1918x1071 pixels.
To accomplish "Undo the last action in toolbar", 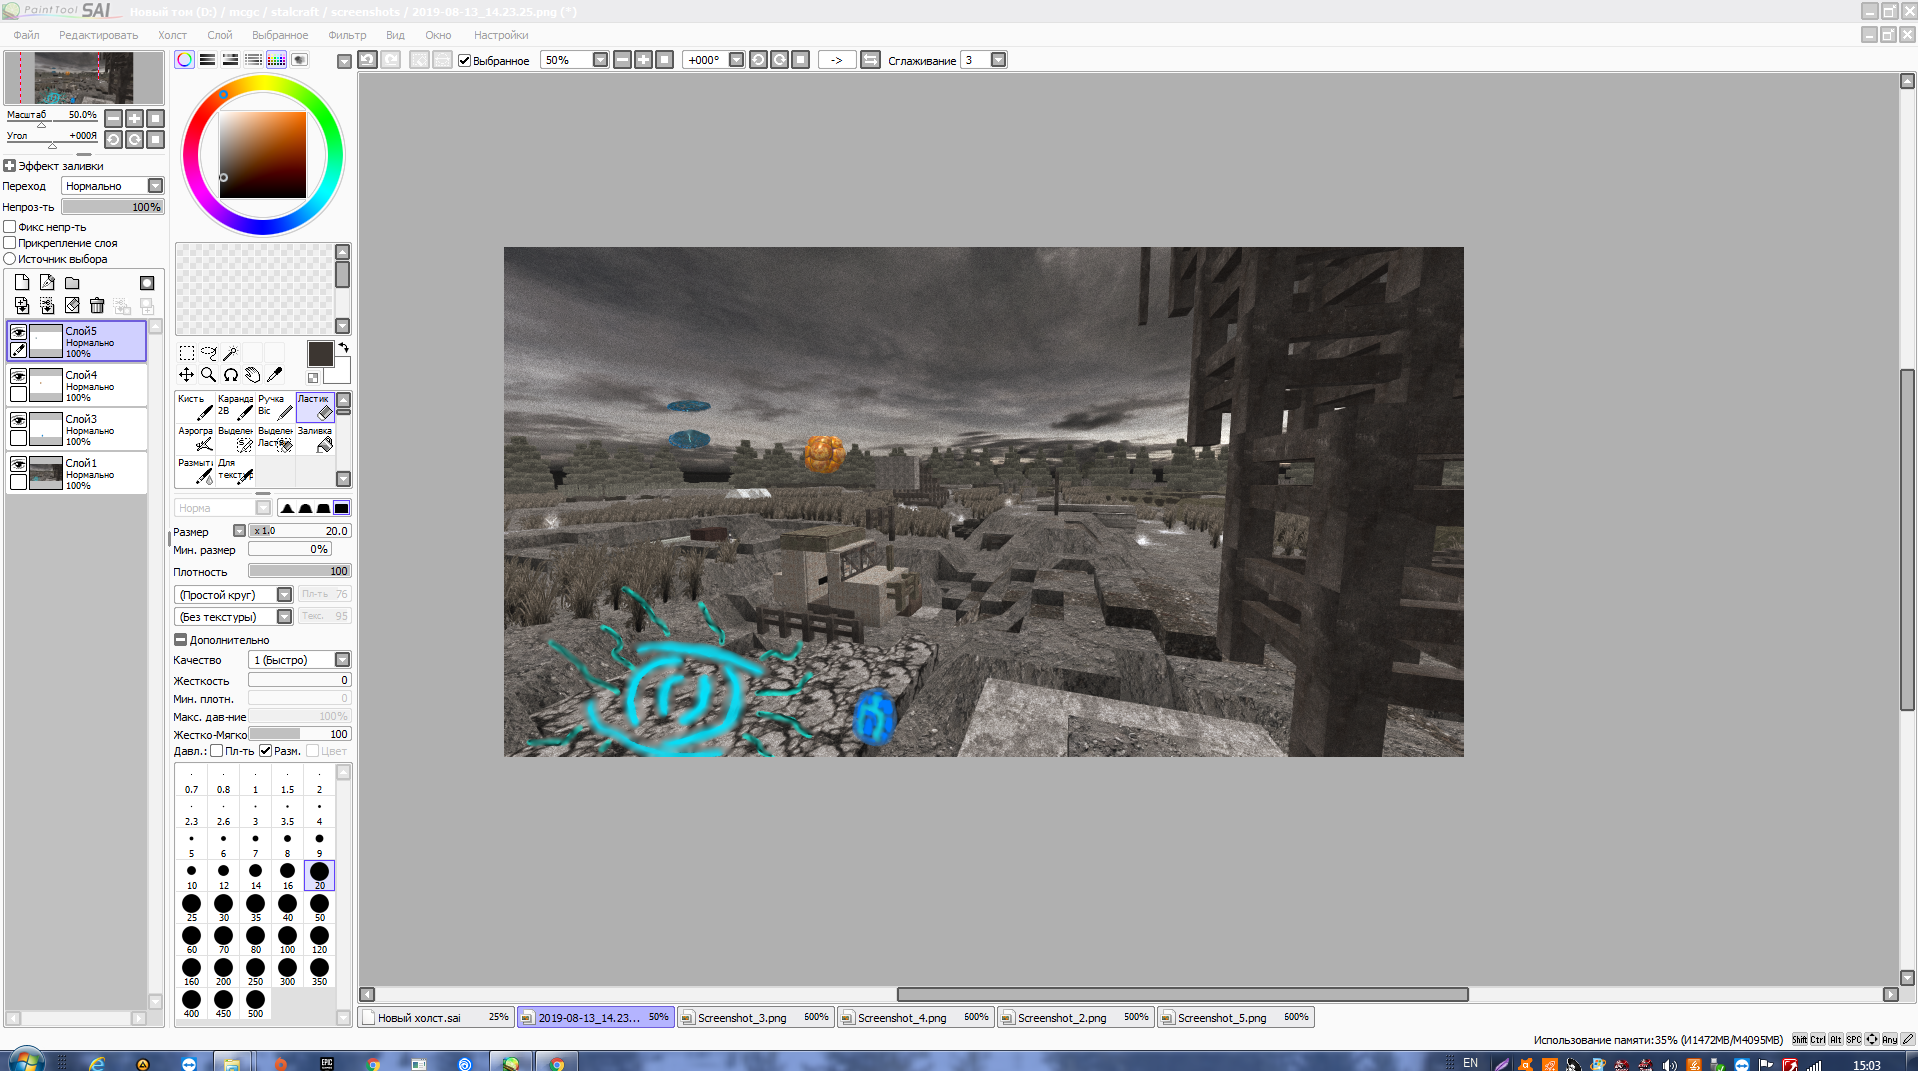I will pos(368,60).
